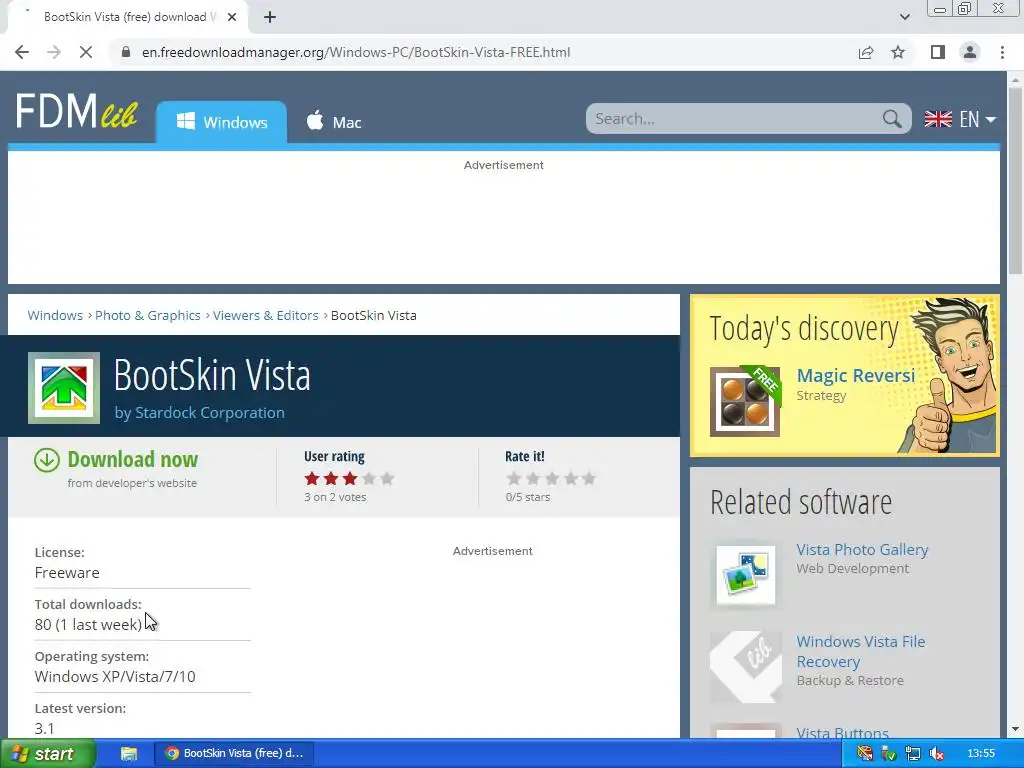This screenshot has width=1024, height=768.
Task: Go back to the previous page
Action: coord(22,52)
